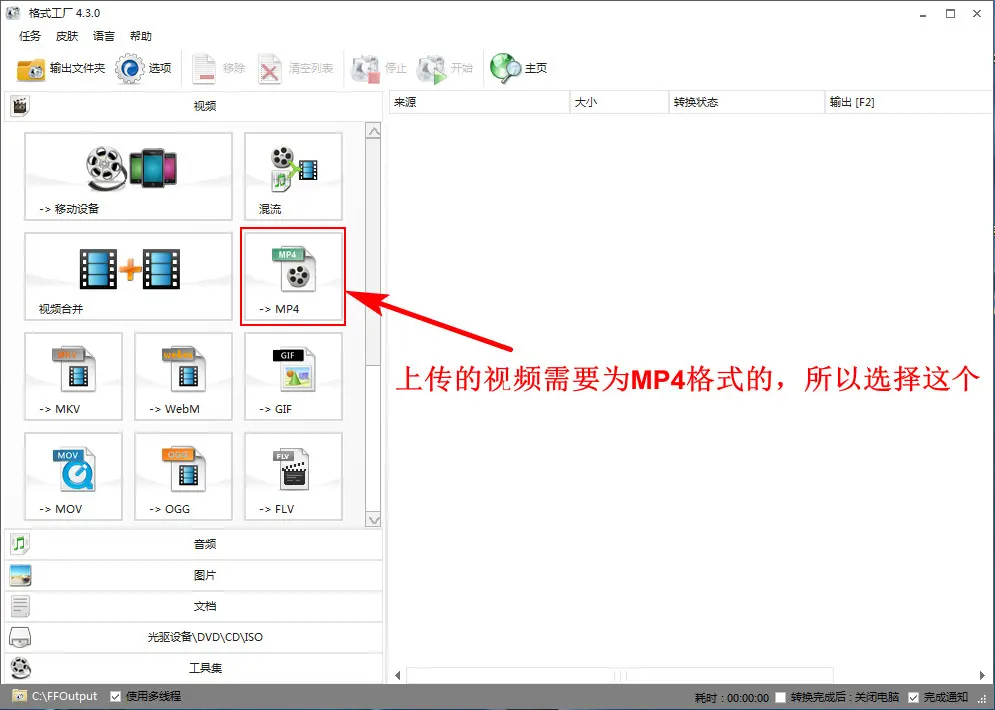Click the -> MP4 conversion icon
The height and width of the screenshot is (710, 995).
pyautogui.click(x=293, y=276)
